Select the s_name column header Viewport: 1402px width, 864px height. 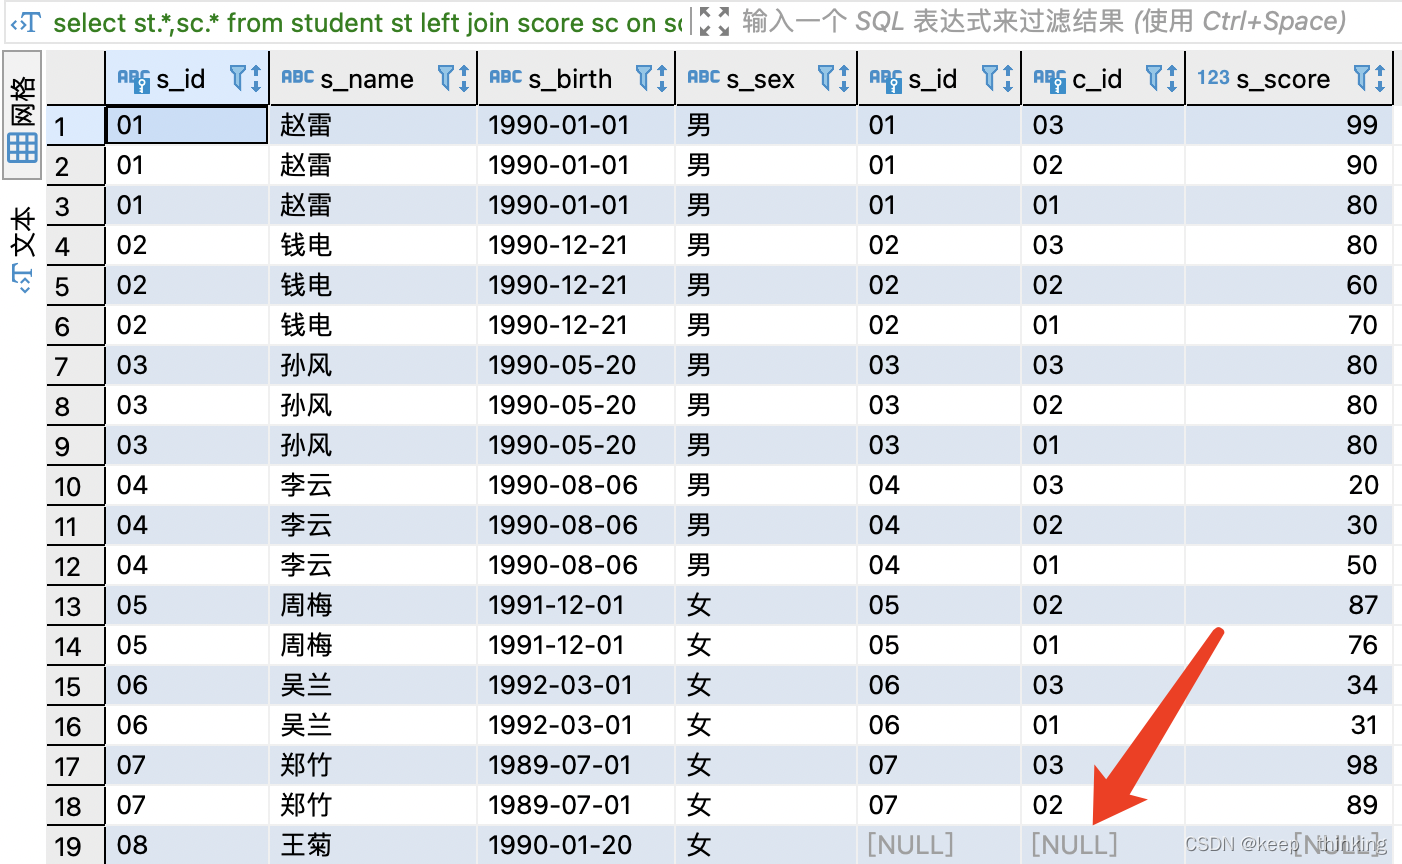click(373, 78)
